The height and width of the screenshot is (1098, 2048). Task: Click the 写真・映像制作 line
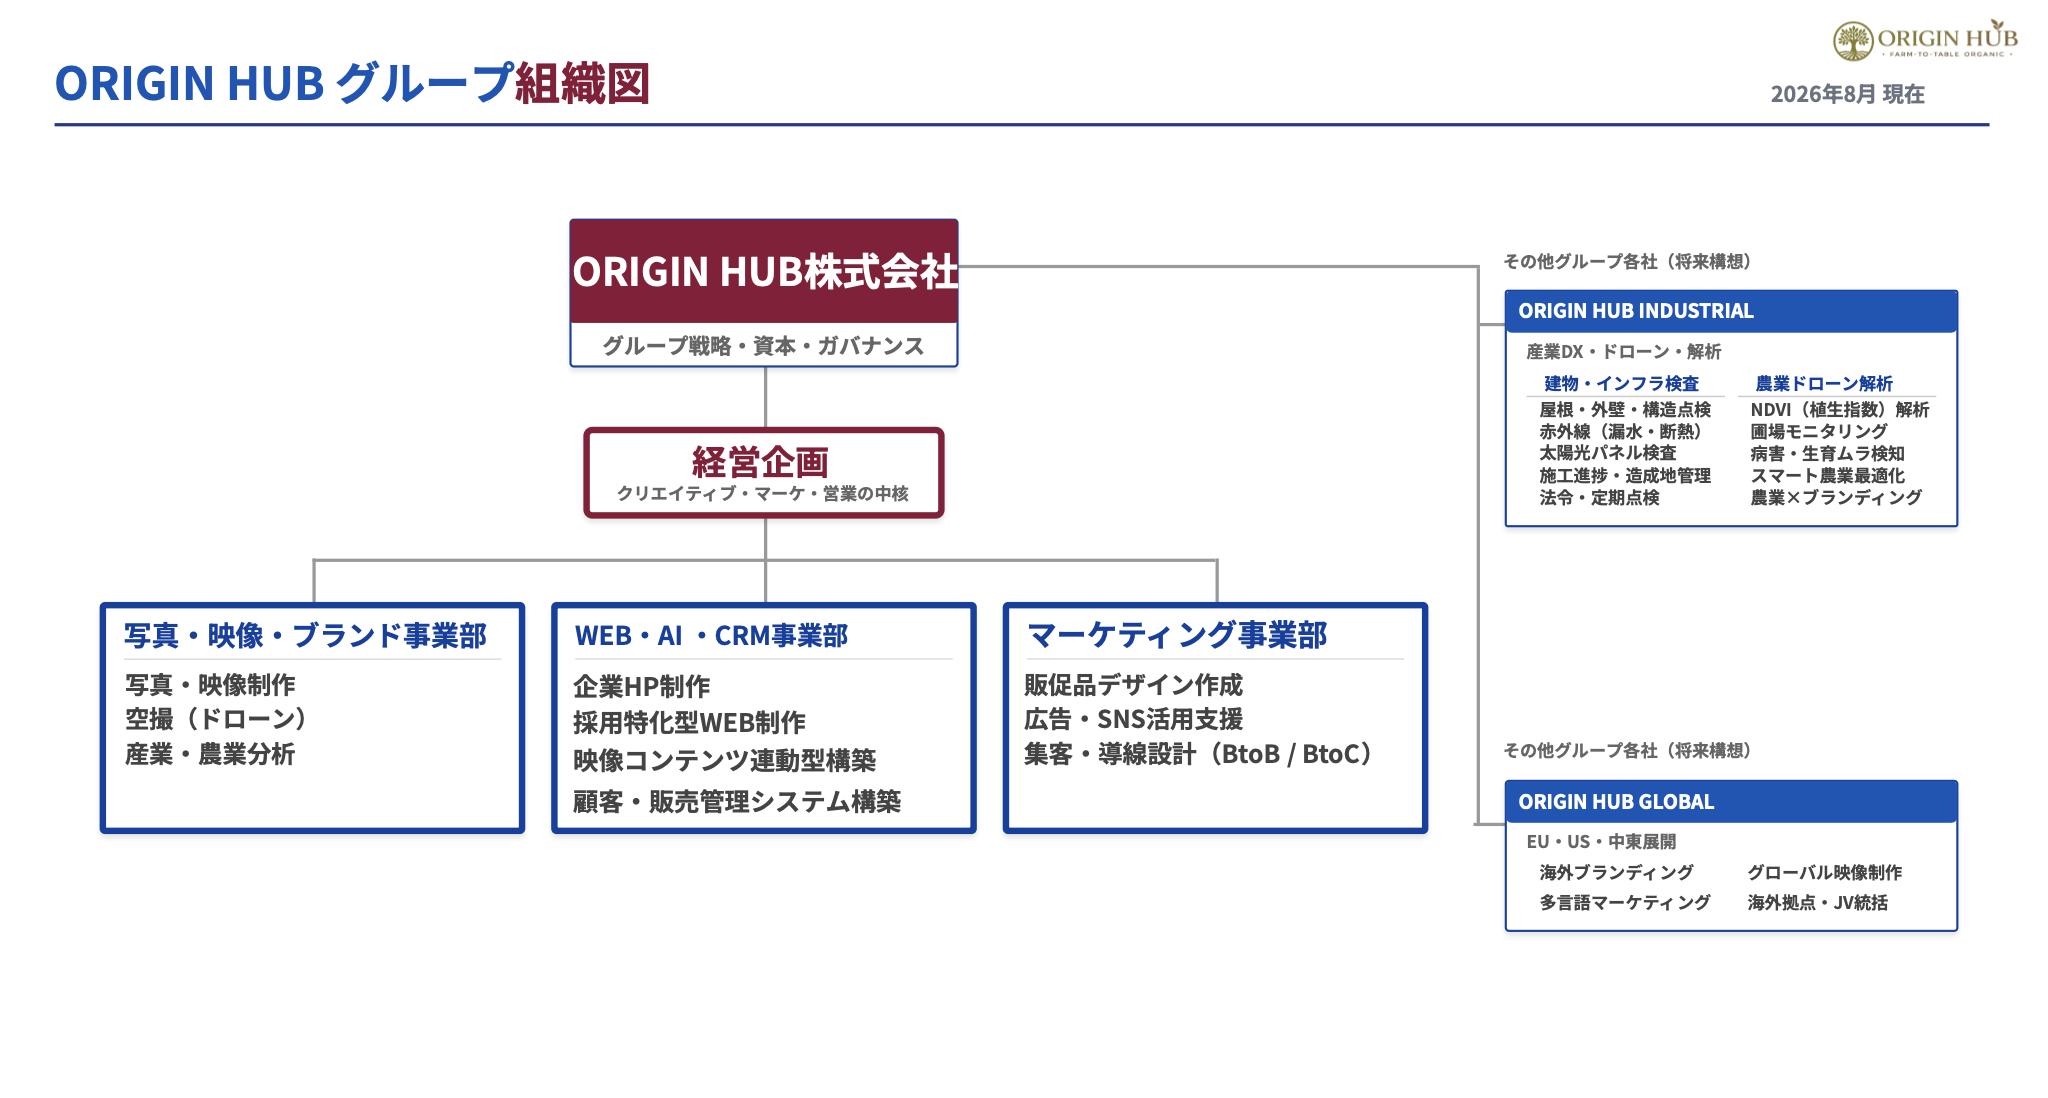210,685
